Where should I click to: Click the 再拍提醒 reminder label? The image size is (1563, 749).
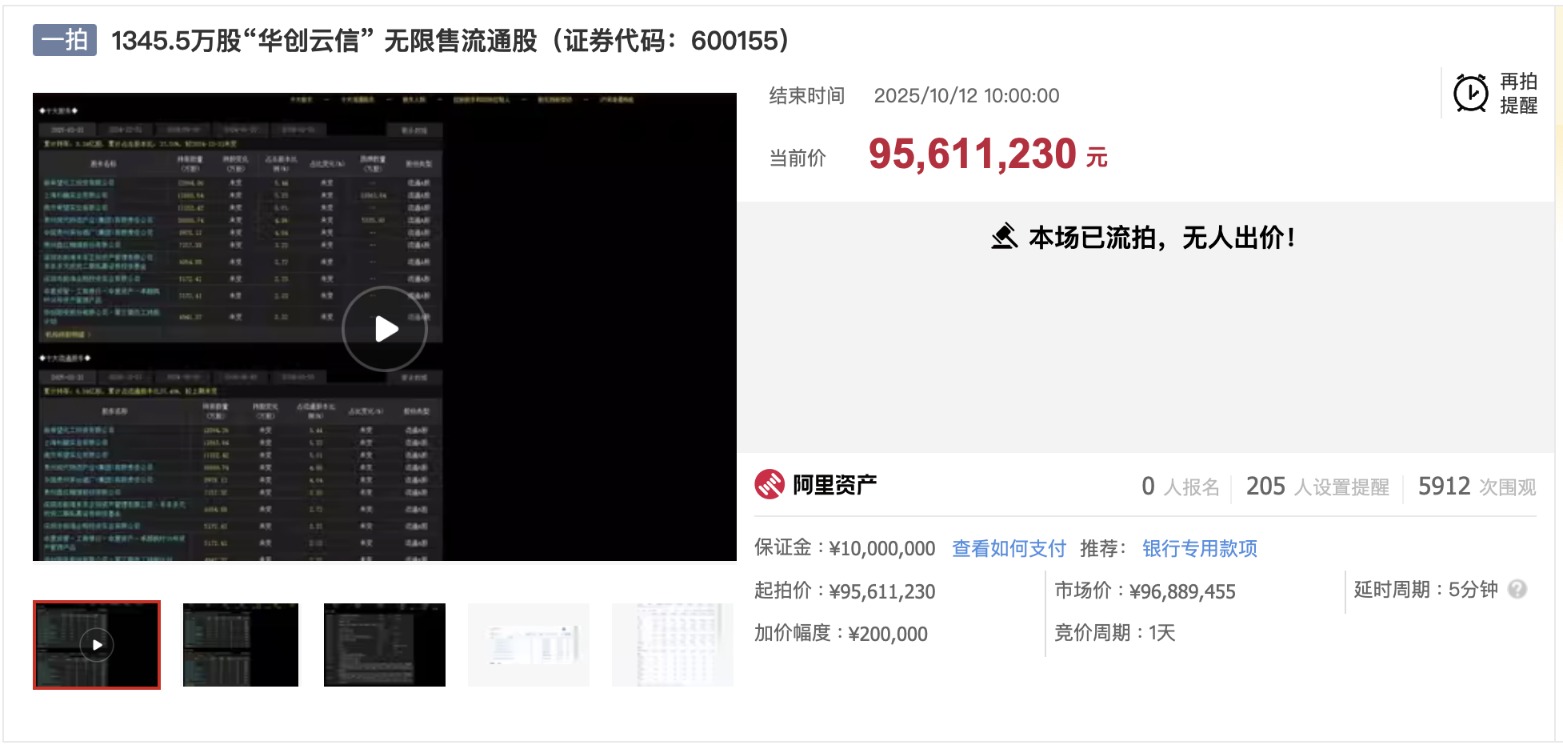(x=1518, y=93)
